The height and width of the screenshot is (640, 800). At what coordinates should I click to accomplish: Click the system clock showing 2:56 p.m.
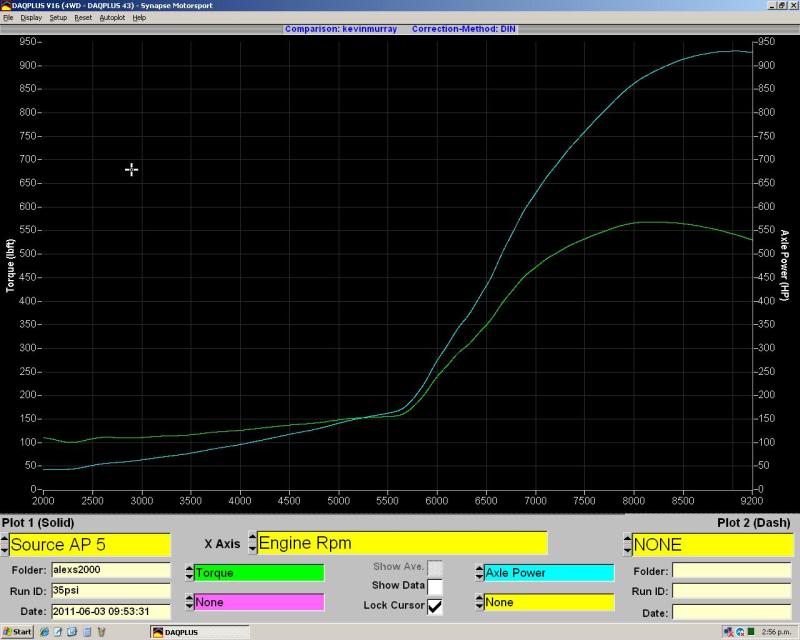click(x=777, y=632)
